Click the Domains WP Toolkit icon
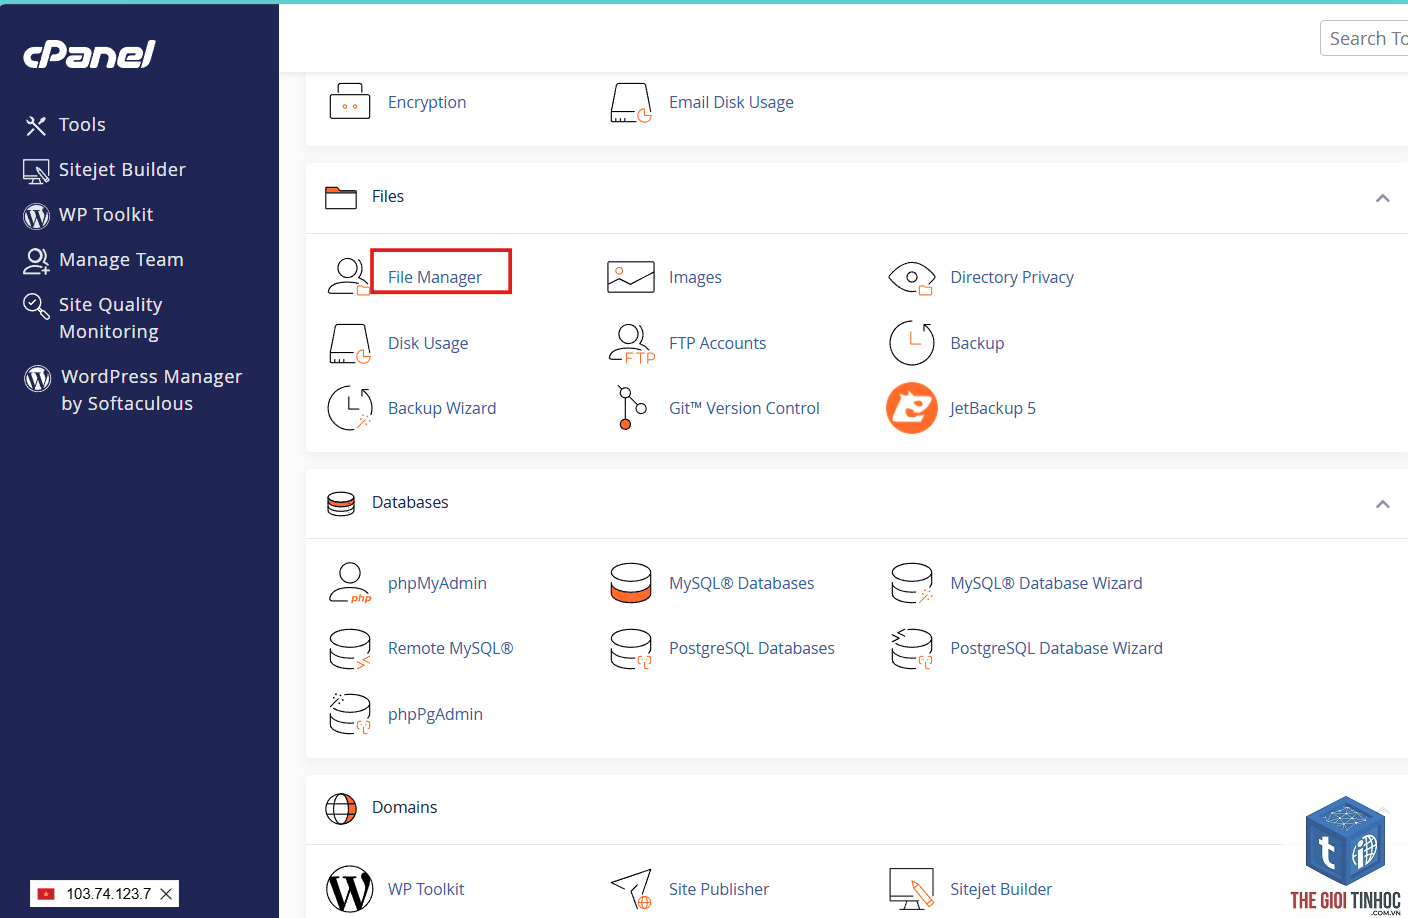 click(350, 889)
